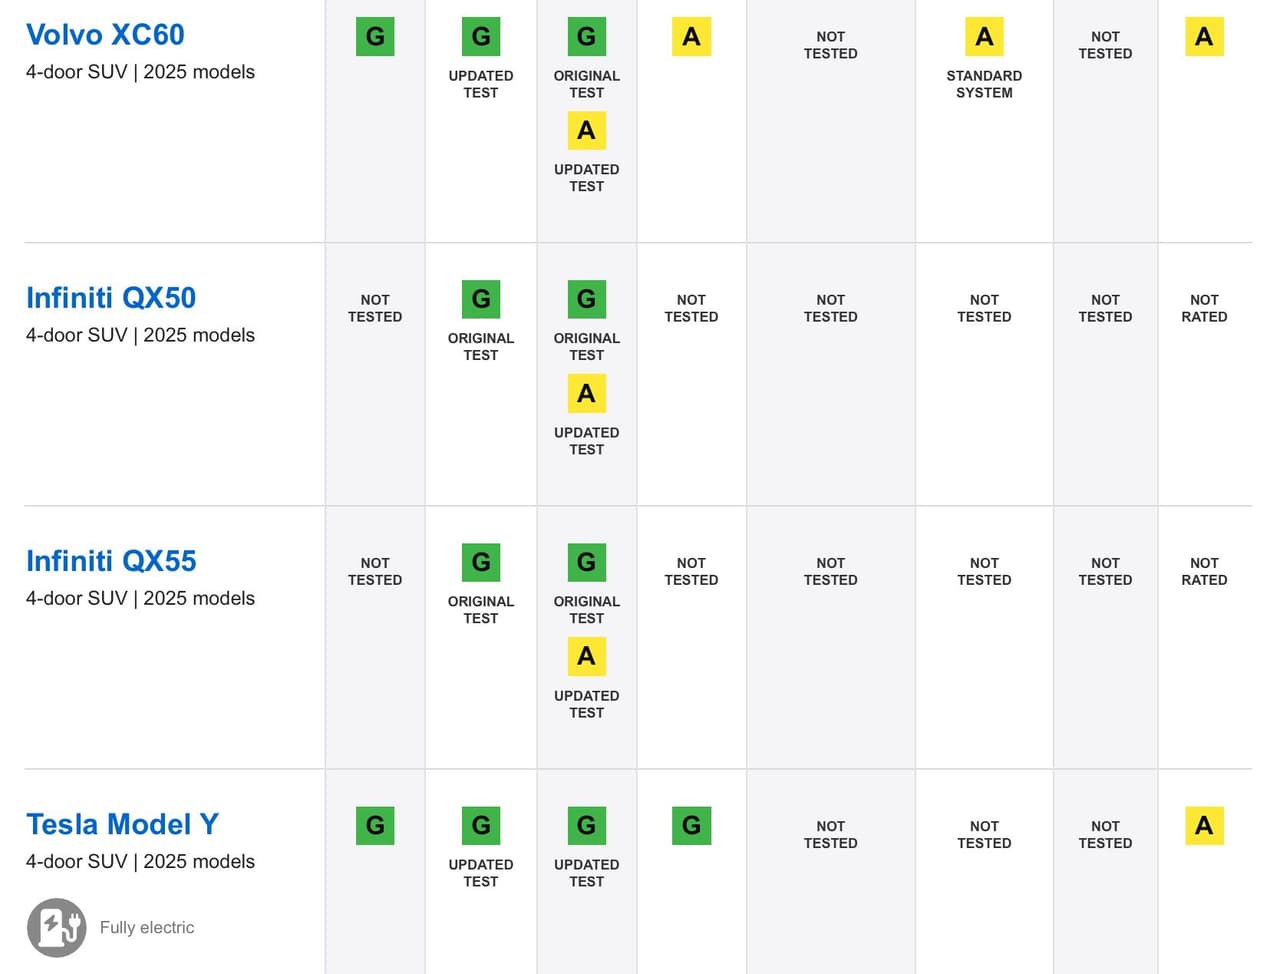The image size is (1280, 974).
Task: Click Volvo XC60's first green G rating badge
Action: tap(375, 37)
